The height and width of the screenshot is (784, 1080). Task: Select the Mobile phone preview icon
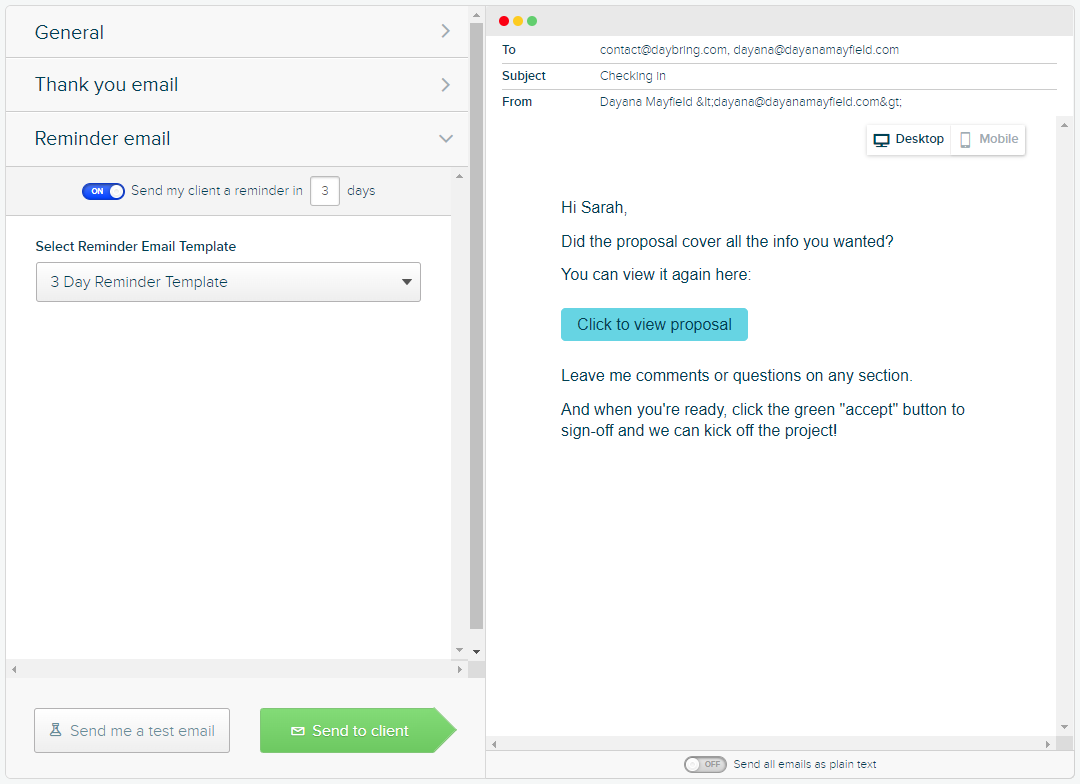964,139
